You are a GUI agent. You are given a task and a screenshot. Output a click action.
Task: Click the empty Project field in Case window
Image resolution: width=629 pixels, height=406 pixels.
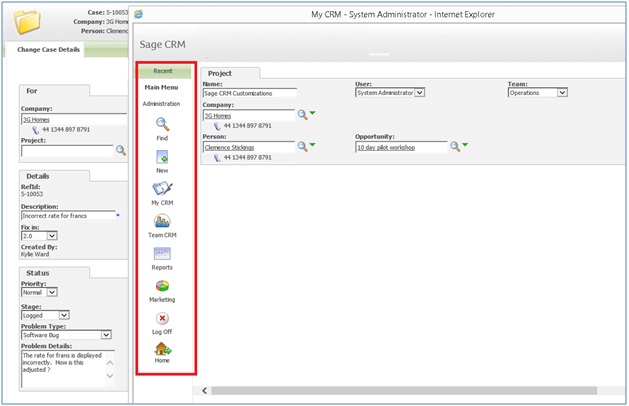(x=68, y=151)
